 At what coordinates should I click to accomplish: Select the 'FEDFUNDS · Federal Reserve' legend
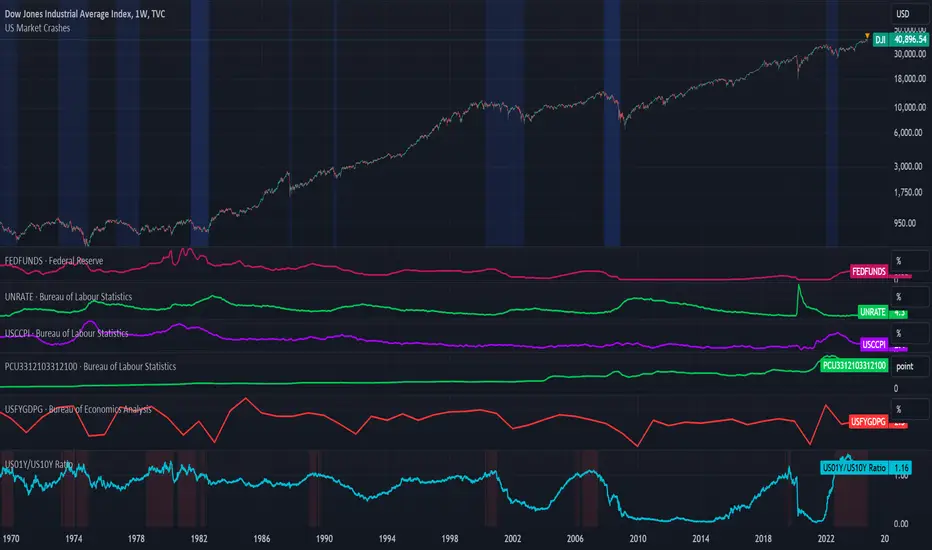click(53, 260)
